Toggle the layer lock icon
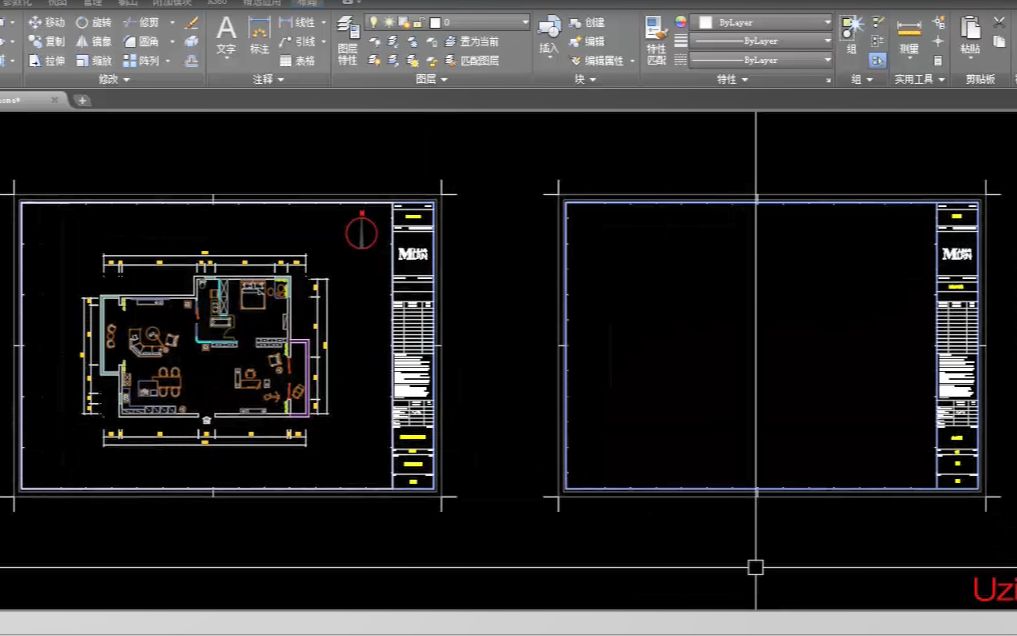Viewport: 1017px width, 636px height. [x=420, y=22]
